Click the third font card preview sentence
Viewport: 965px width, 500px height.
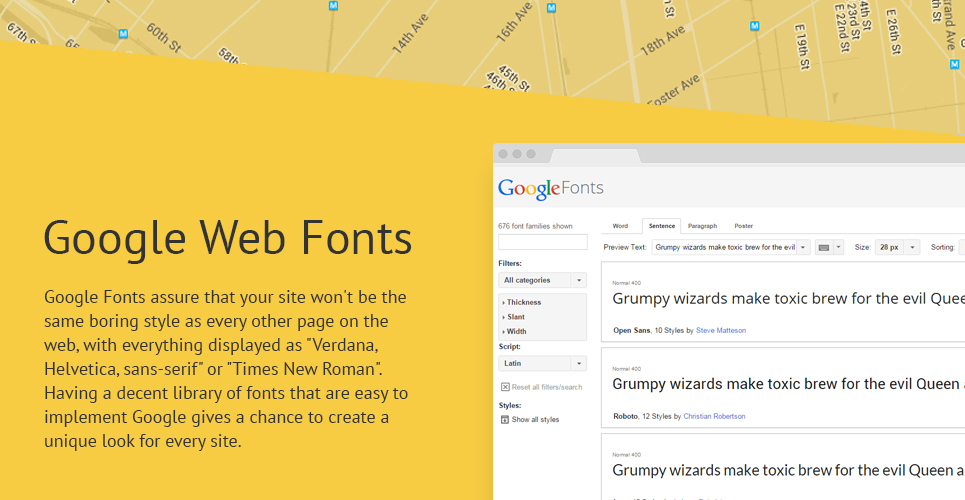[x=788, y=470]
